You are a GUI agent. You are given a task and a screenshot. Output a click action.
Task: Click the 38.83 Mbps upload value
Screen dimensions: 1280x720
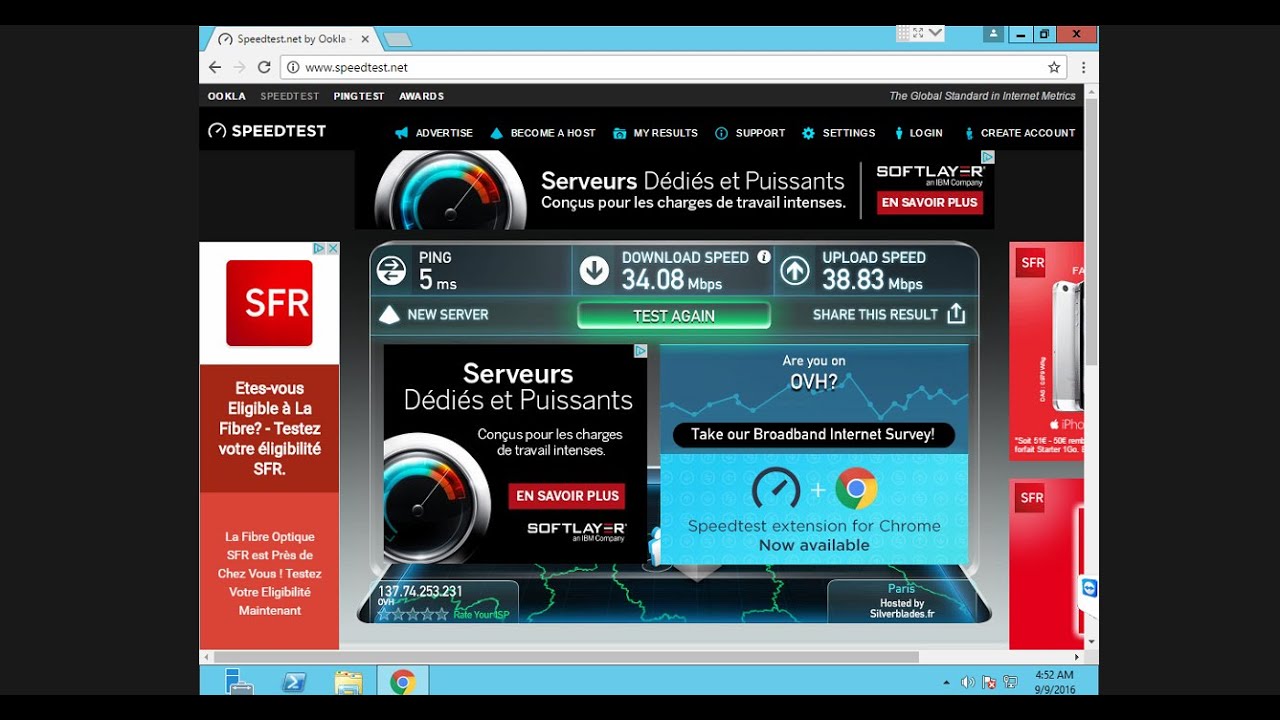pyautogui.click(x=872, y=281)
